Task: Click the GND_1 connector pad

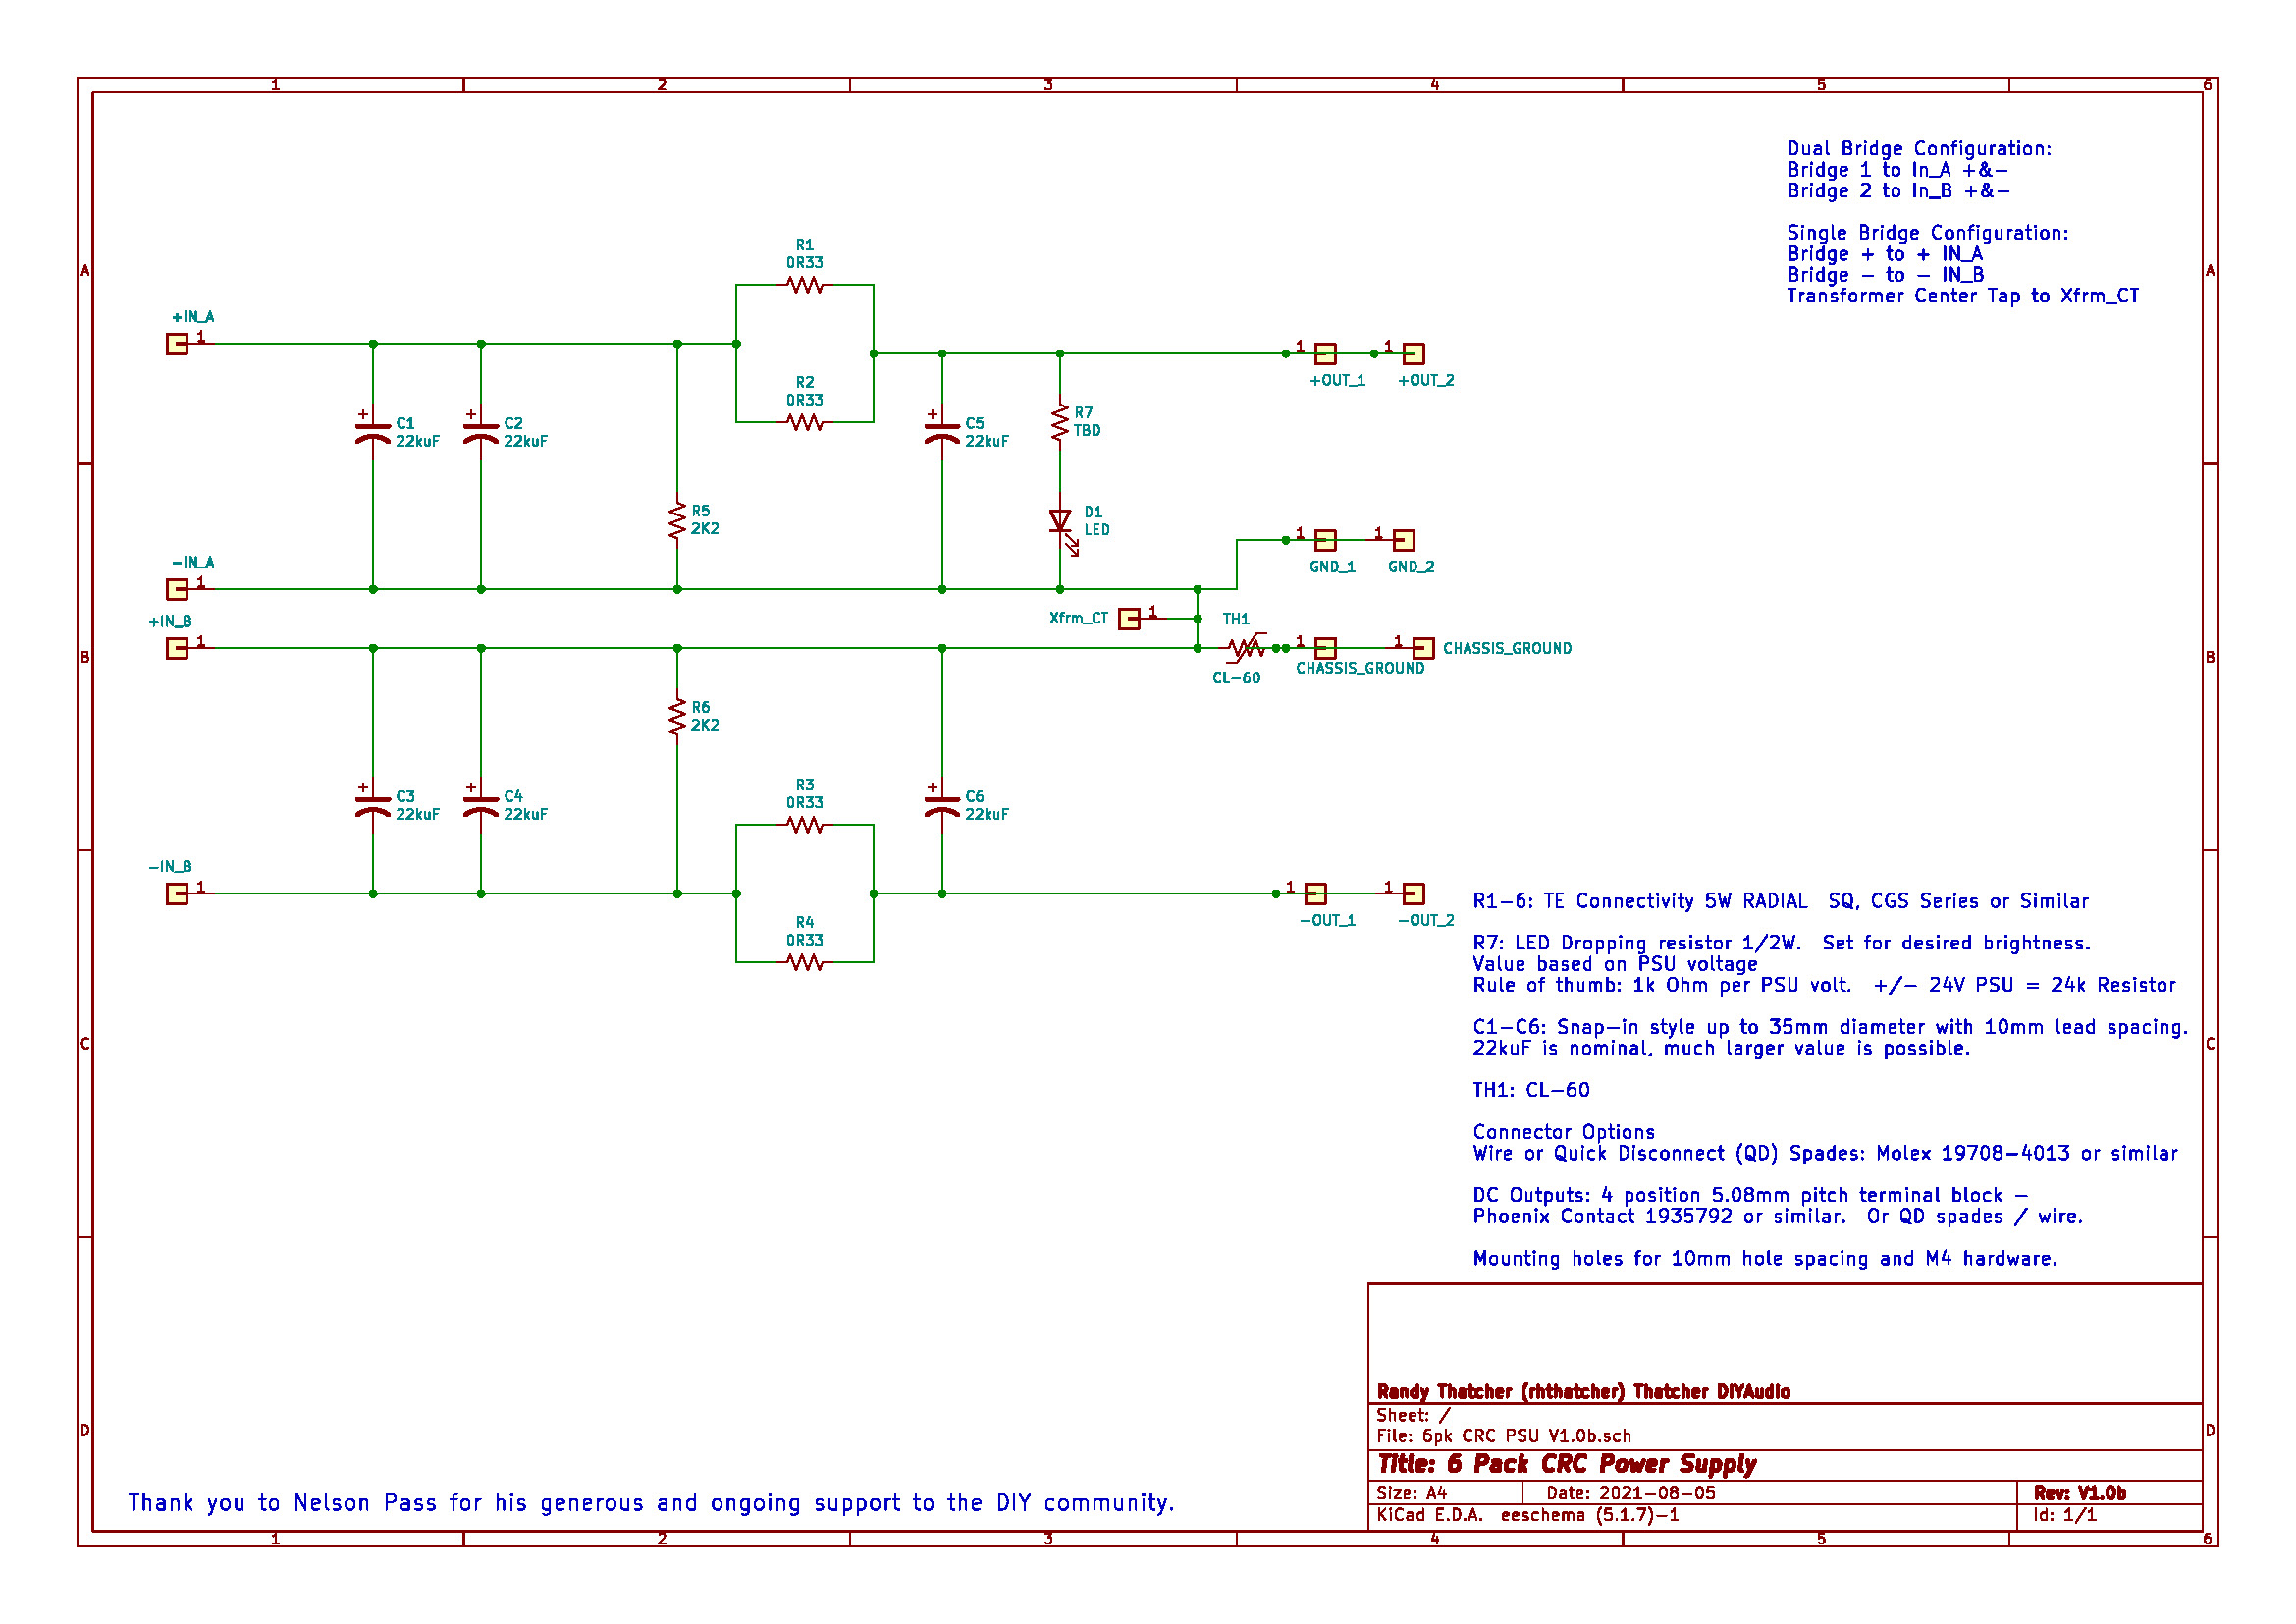Action: 1325,540
